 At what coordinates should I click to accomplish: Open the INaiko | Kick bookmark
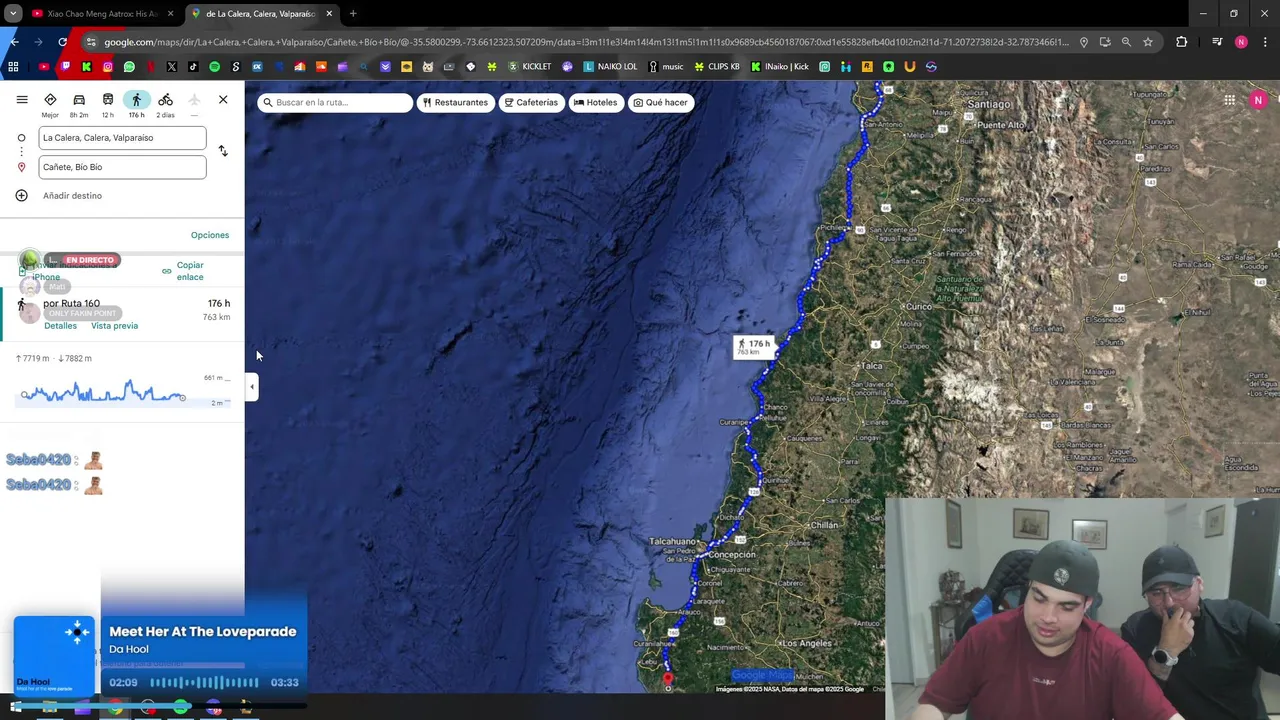click(x=780, y=67)
